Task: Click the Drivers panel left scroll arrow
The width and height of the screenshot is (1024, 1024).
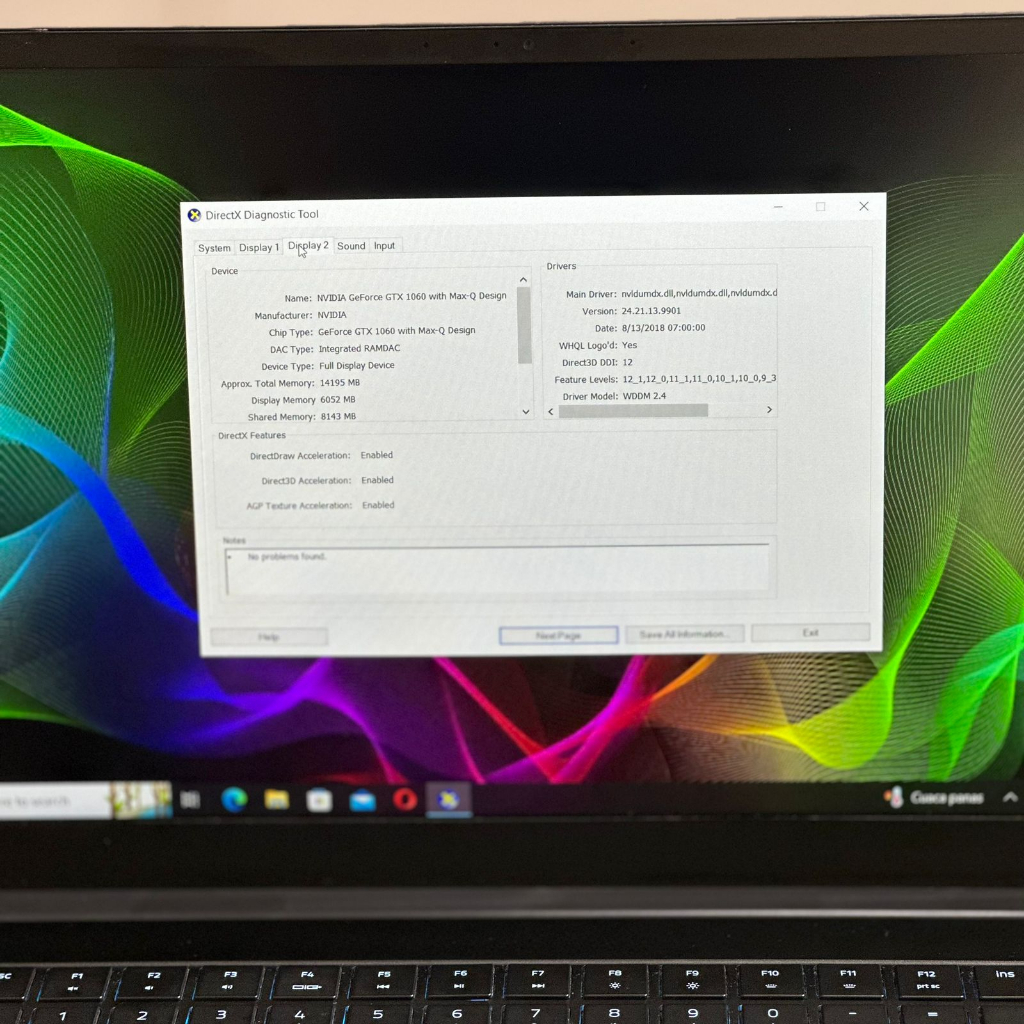Action: [x=551, y=411]
